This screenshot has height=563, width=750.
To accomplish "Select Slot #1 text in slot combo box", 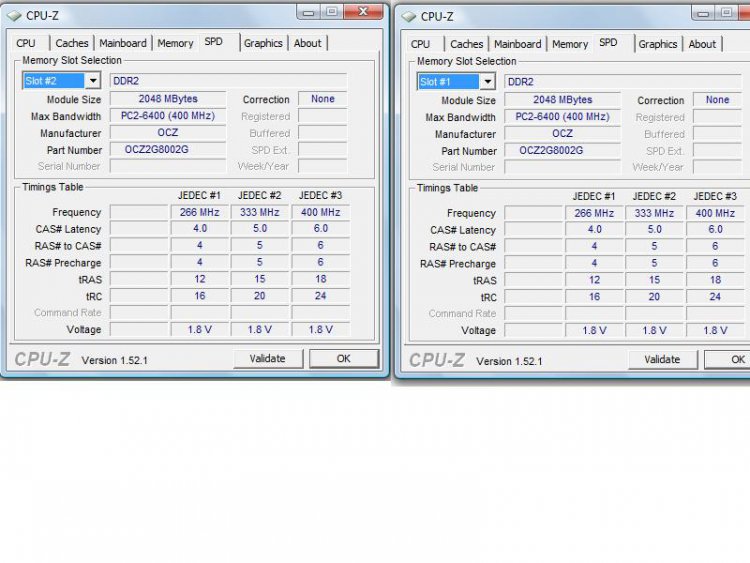I will point(449,81).
